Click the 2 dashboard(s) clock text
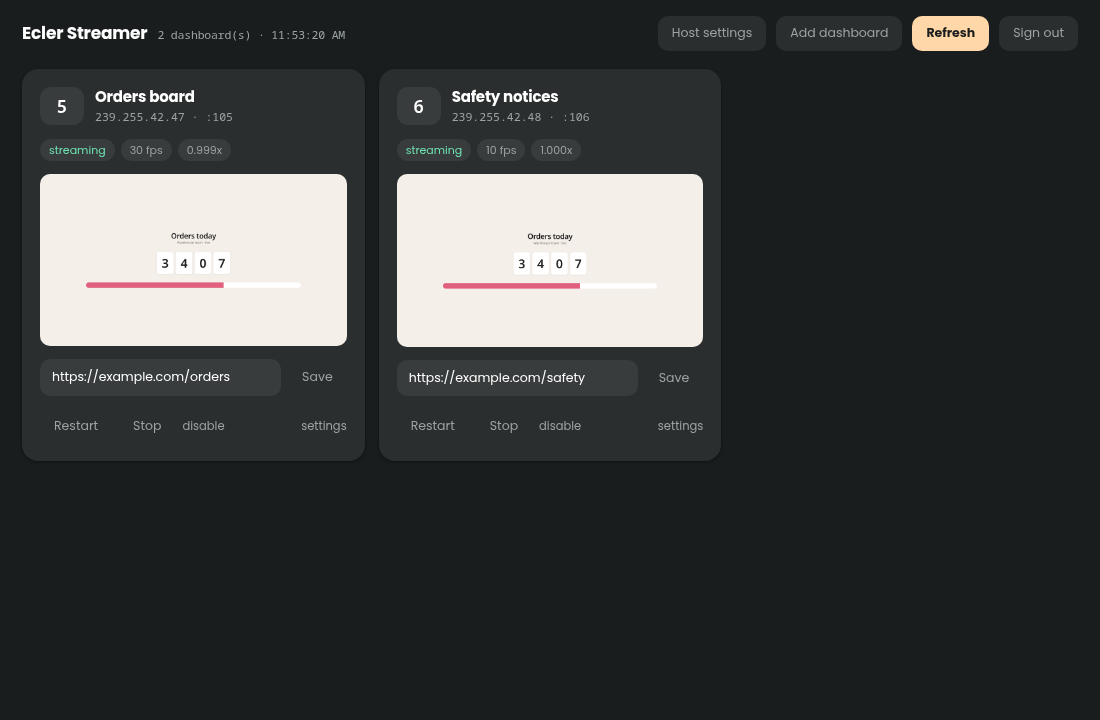1100x720 pixels. [251, 35]
